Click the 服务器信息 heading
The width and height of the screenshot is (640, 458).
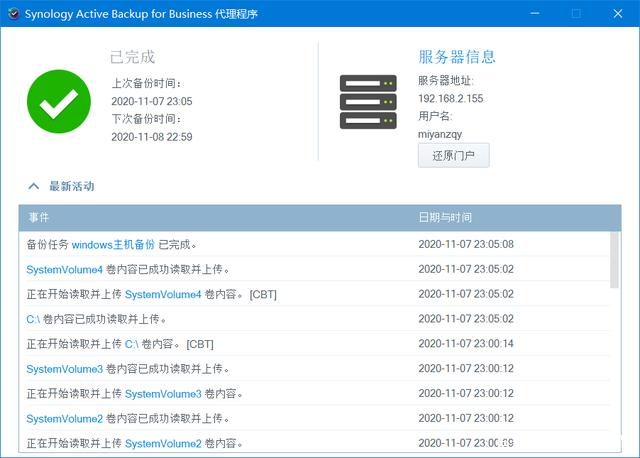[457, 57]
